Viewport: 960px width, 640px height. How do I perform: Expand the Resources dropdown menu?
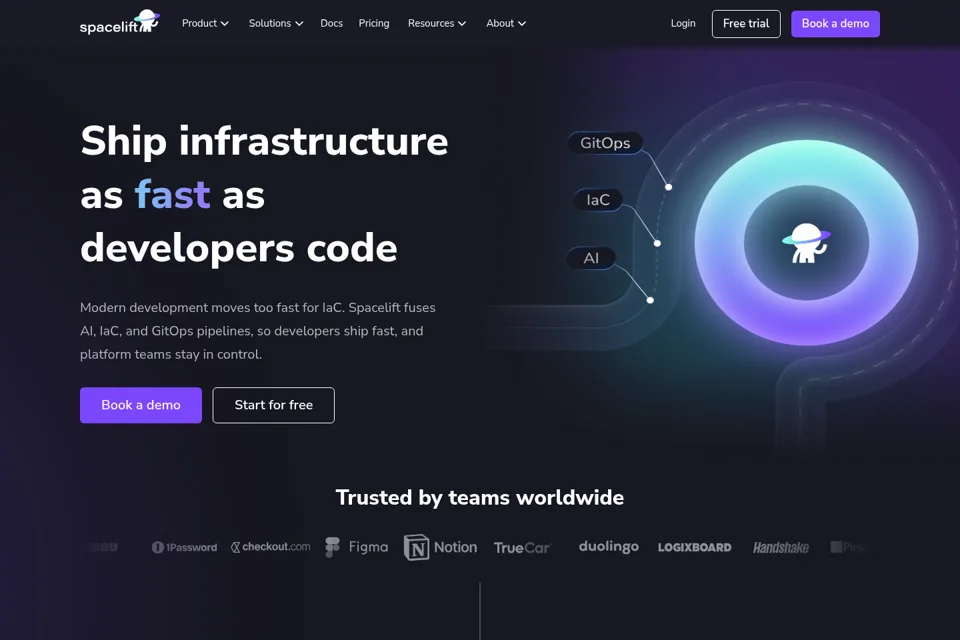point(437,23)
